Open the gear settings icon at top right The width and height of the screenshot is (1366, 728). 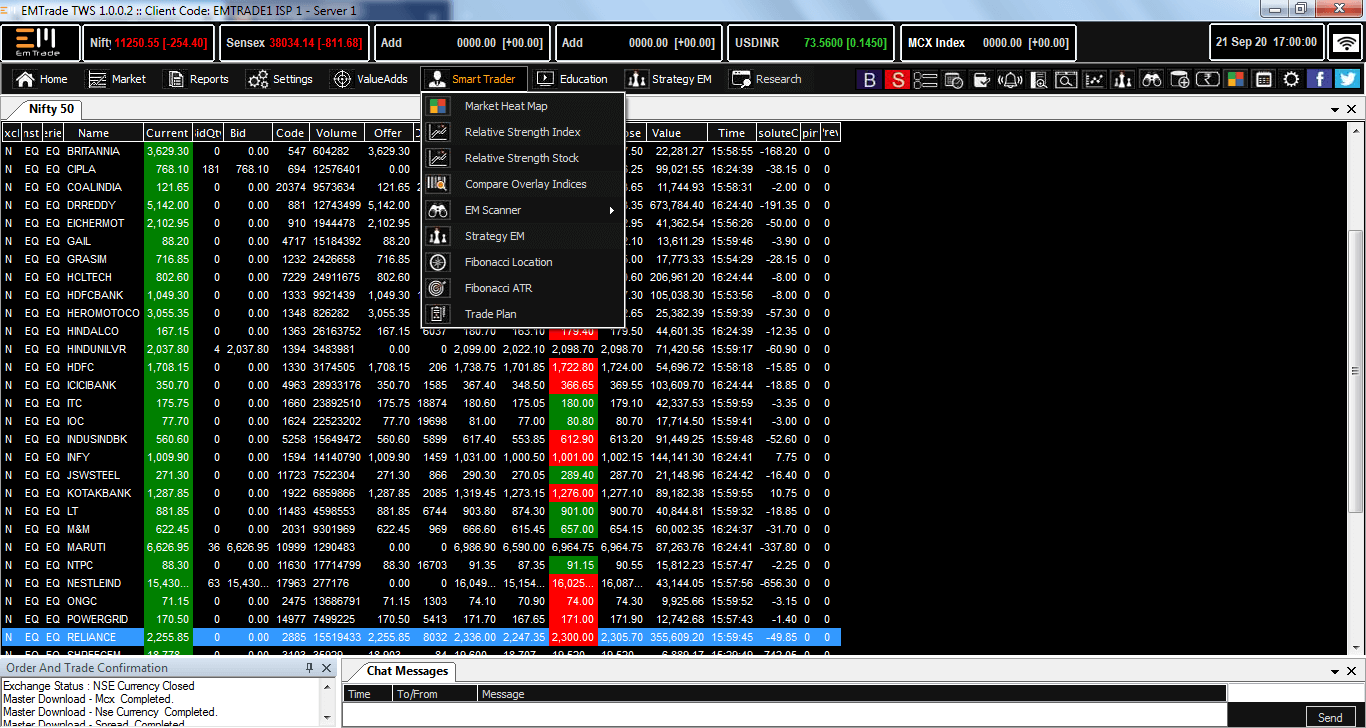click(1291, 79)
